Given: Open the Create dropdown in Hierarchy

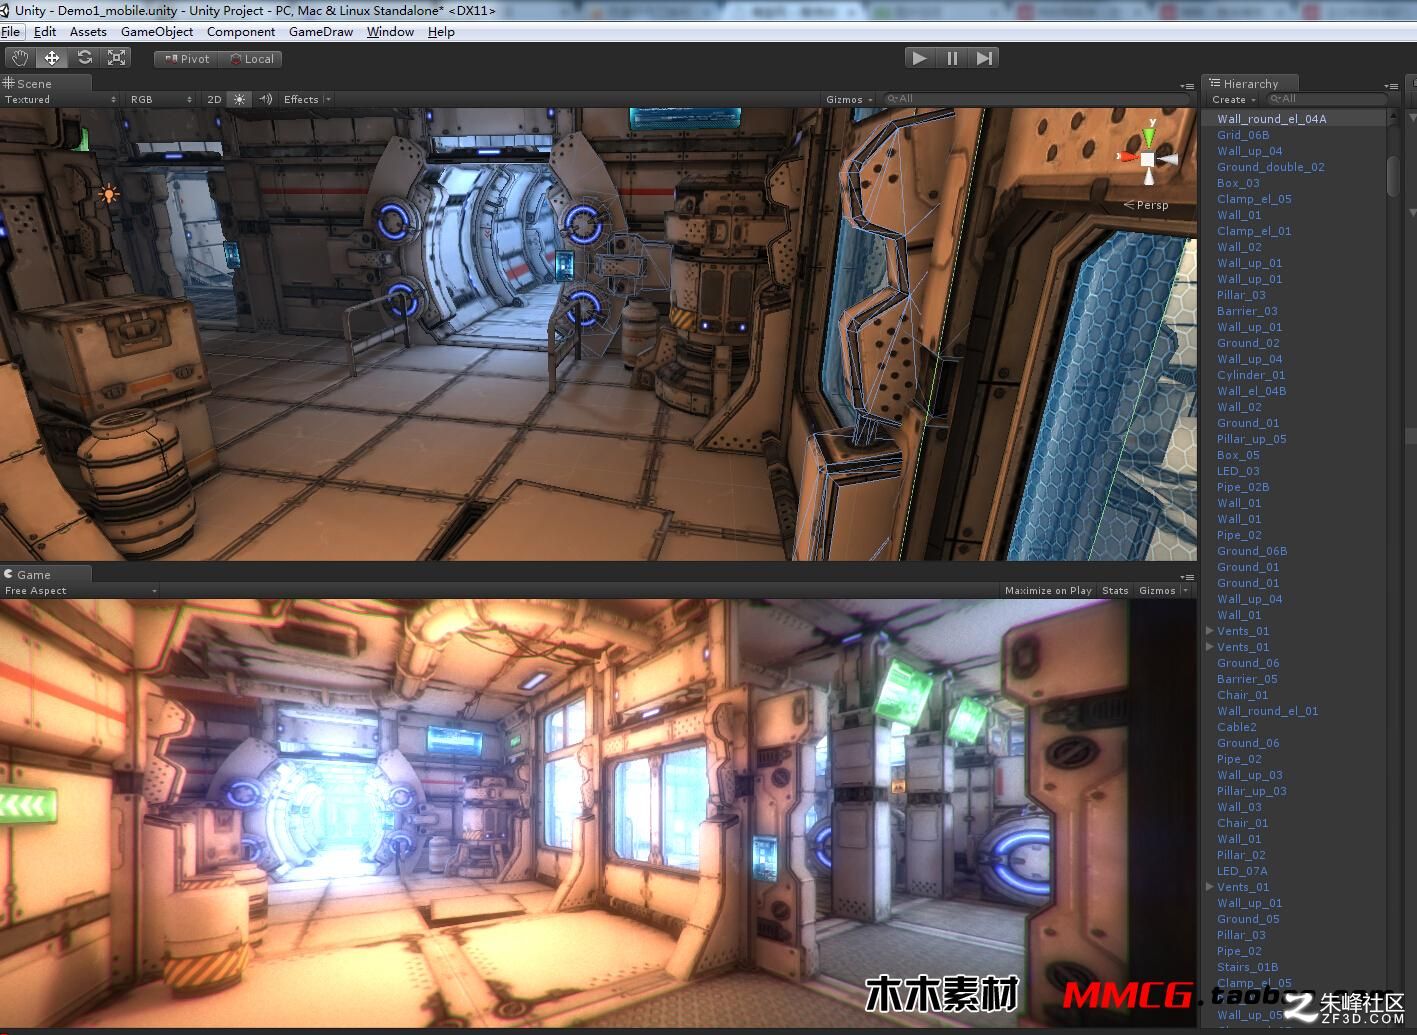Looking at the screenshot, I should (1232, 100).
